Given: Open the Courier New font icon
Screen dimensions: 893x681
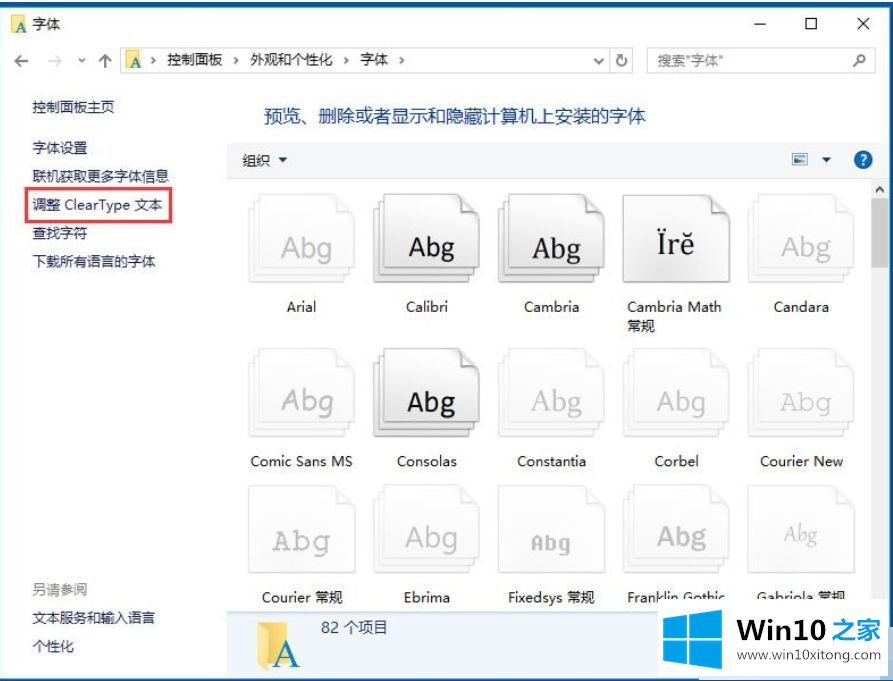Looking at the screenshot, I should pos(801,393).
